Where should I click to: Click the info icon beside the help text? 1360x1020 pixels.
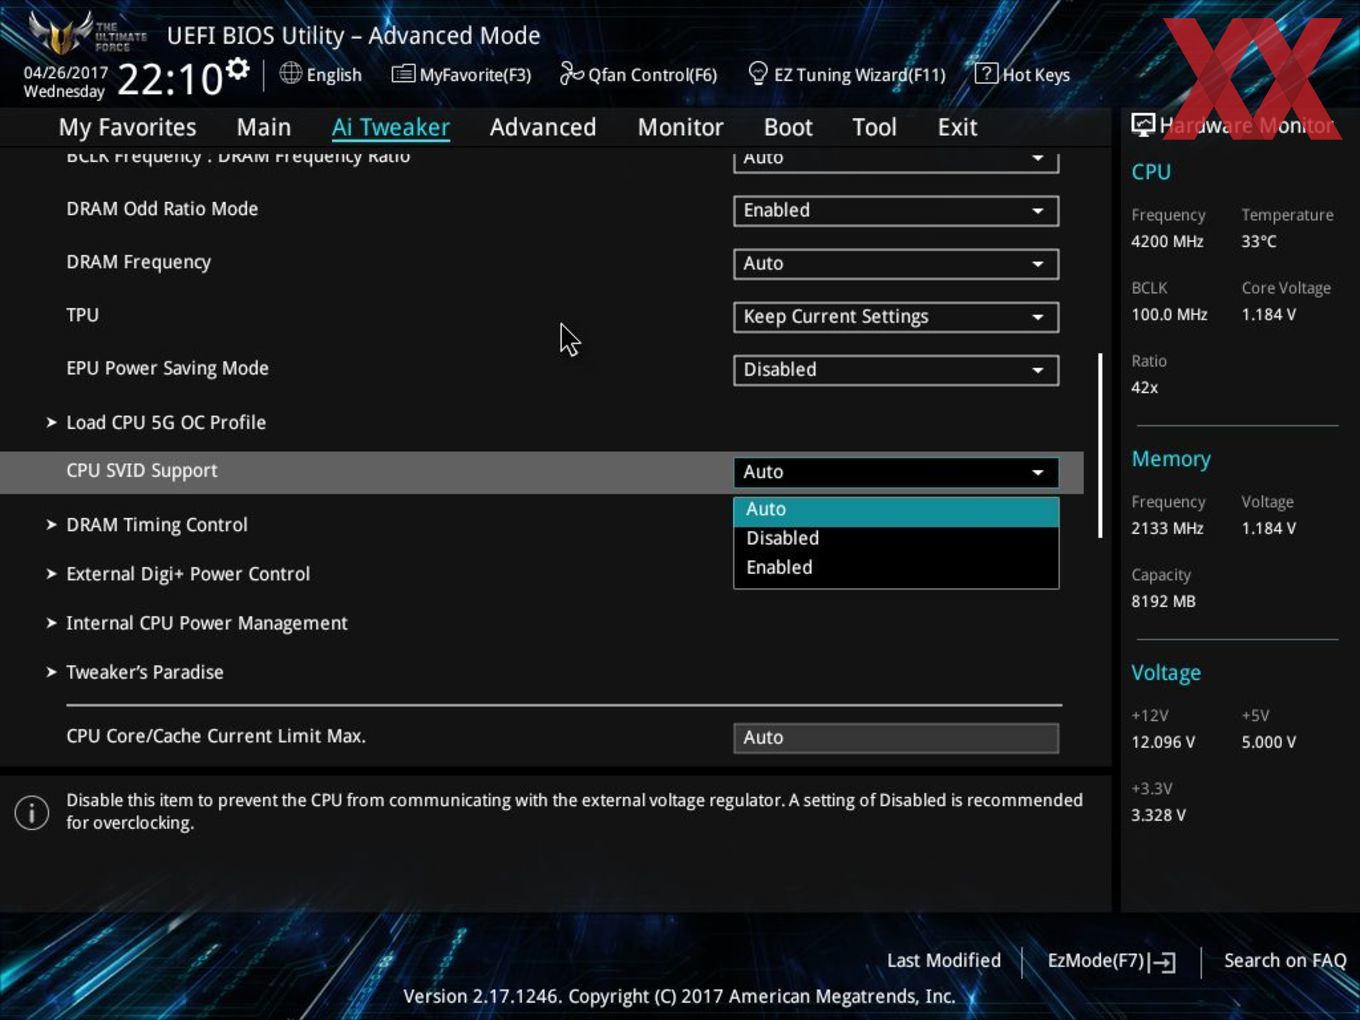coord(32,812)
